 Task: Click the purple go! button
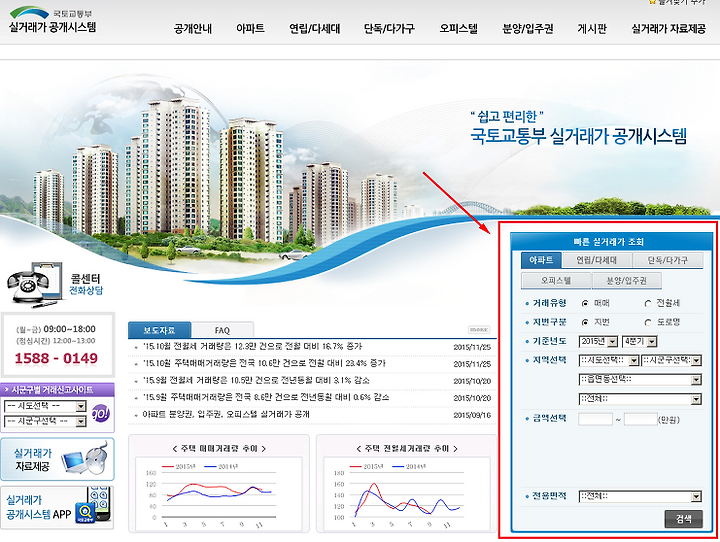[x=101, y=414]
